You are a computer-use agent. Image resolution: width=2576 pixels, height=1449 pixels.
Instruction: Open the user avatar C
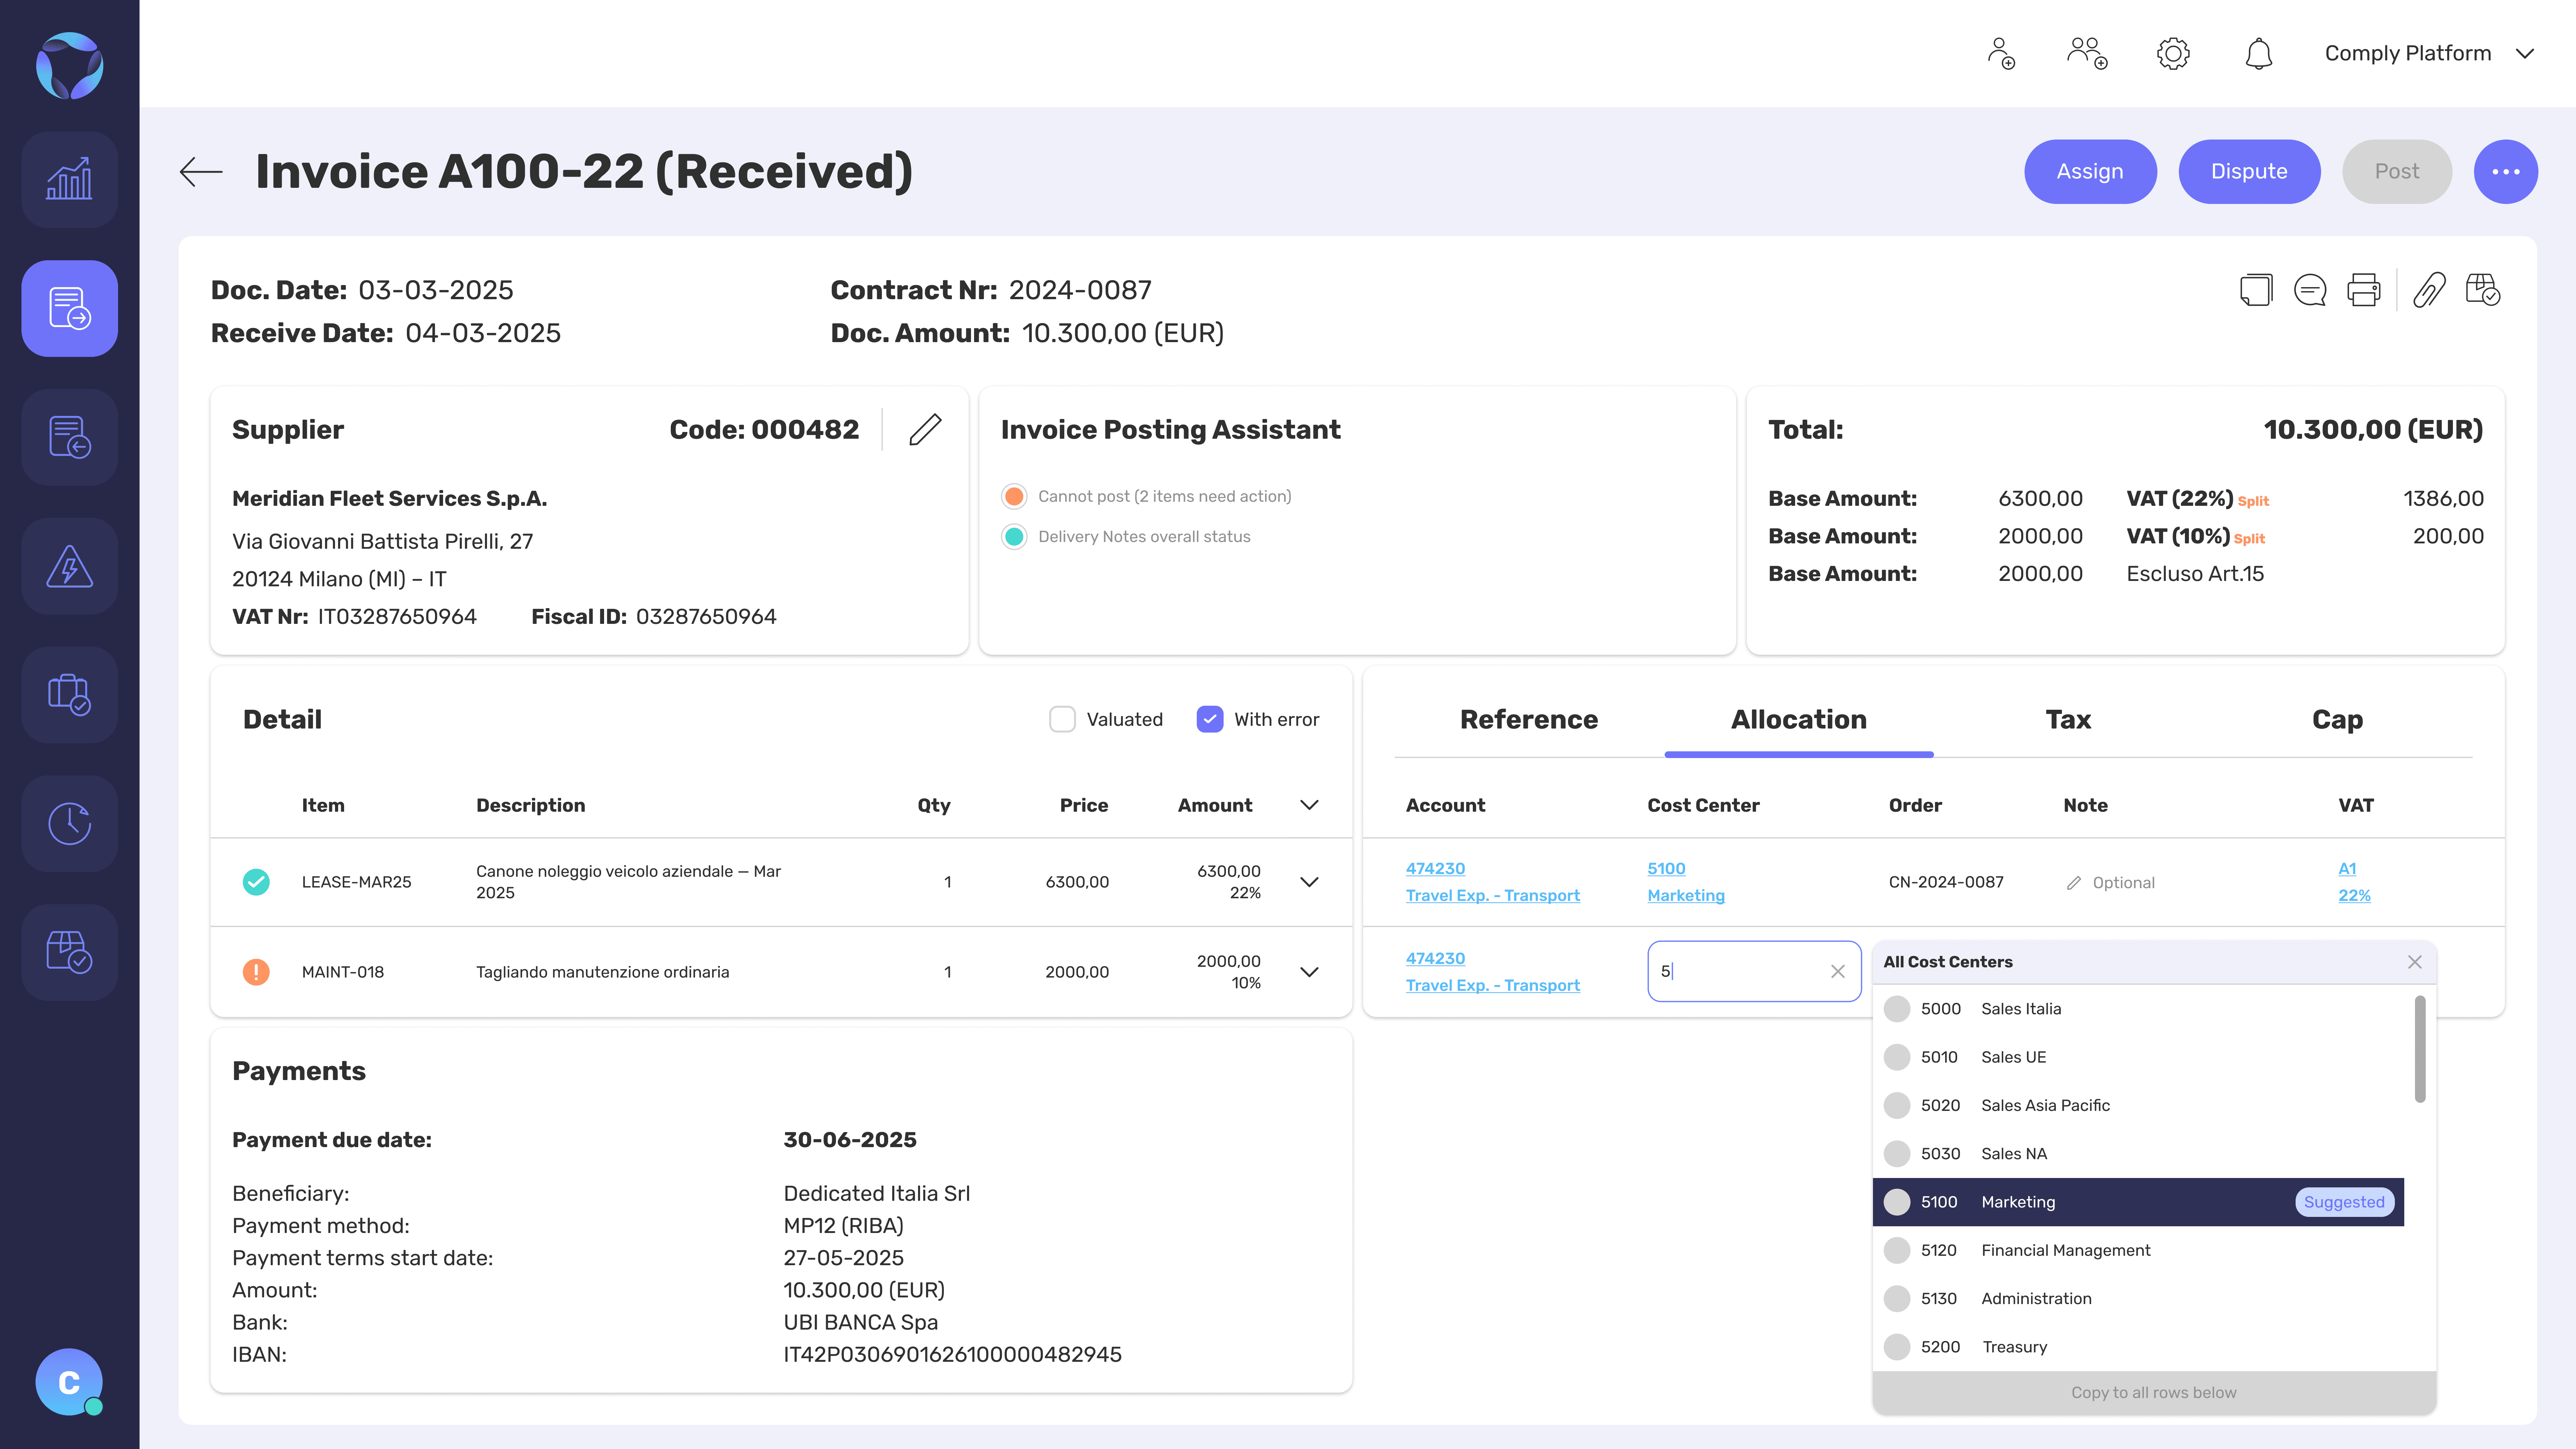[69, 1382]
